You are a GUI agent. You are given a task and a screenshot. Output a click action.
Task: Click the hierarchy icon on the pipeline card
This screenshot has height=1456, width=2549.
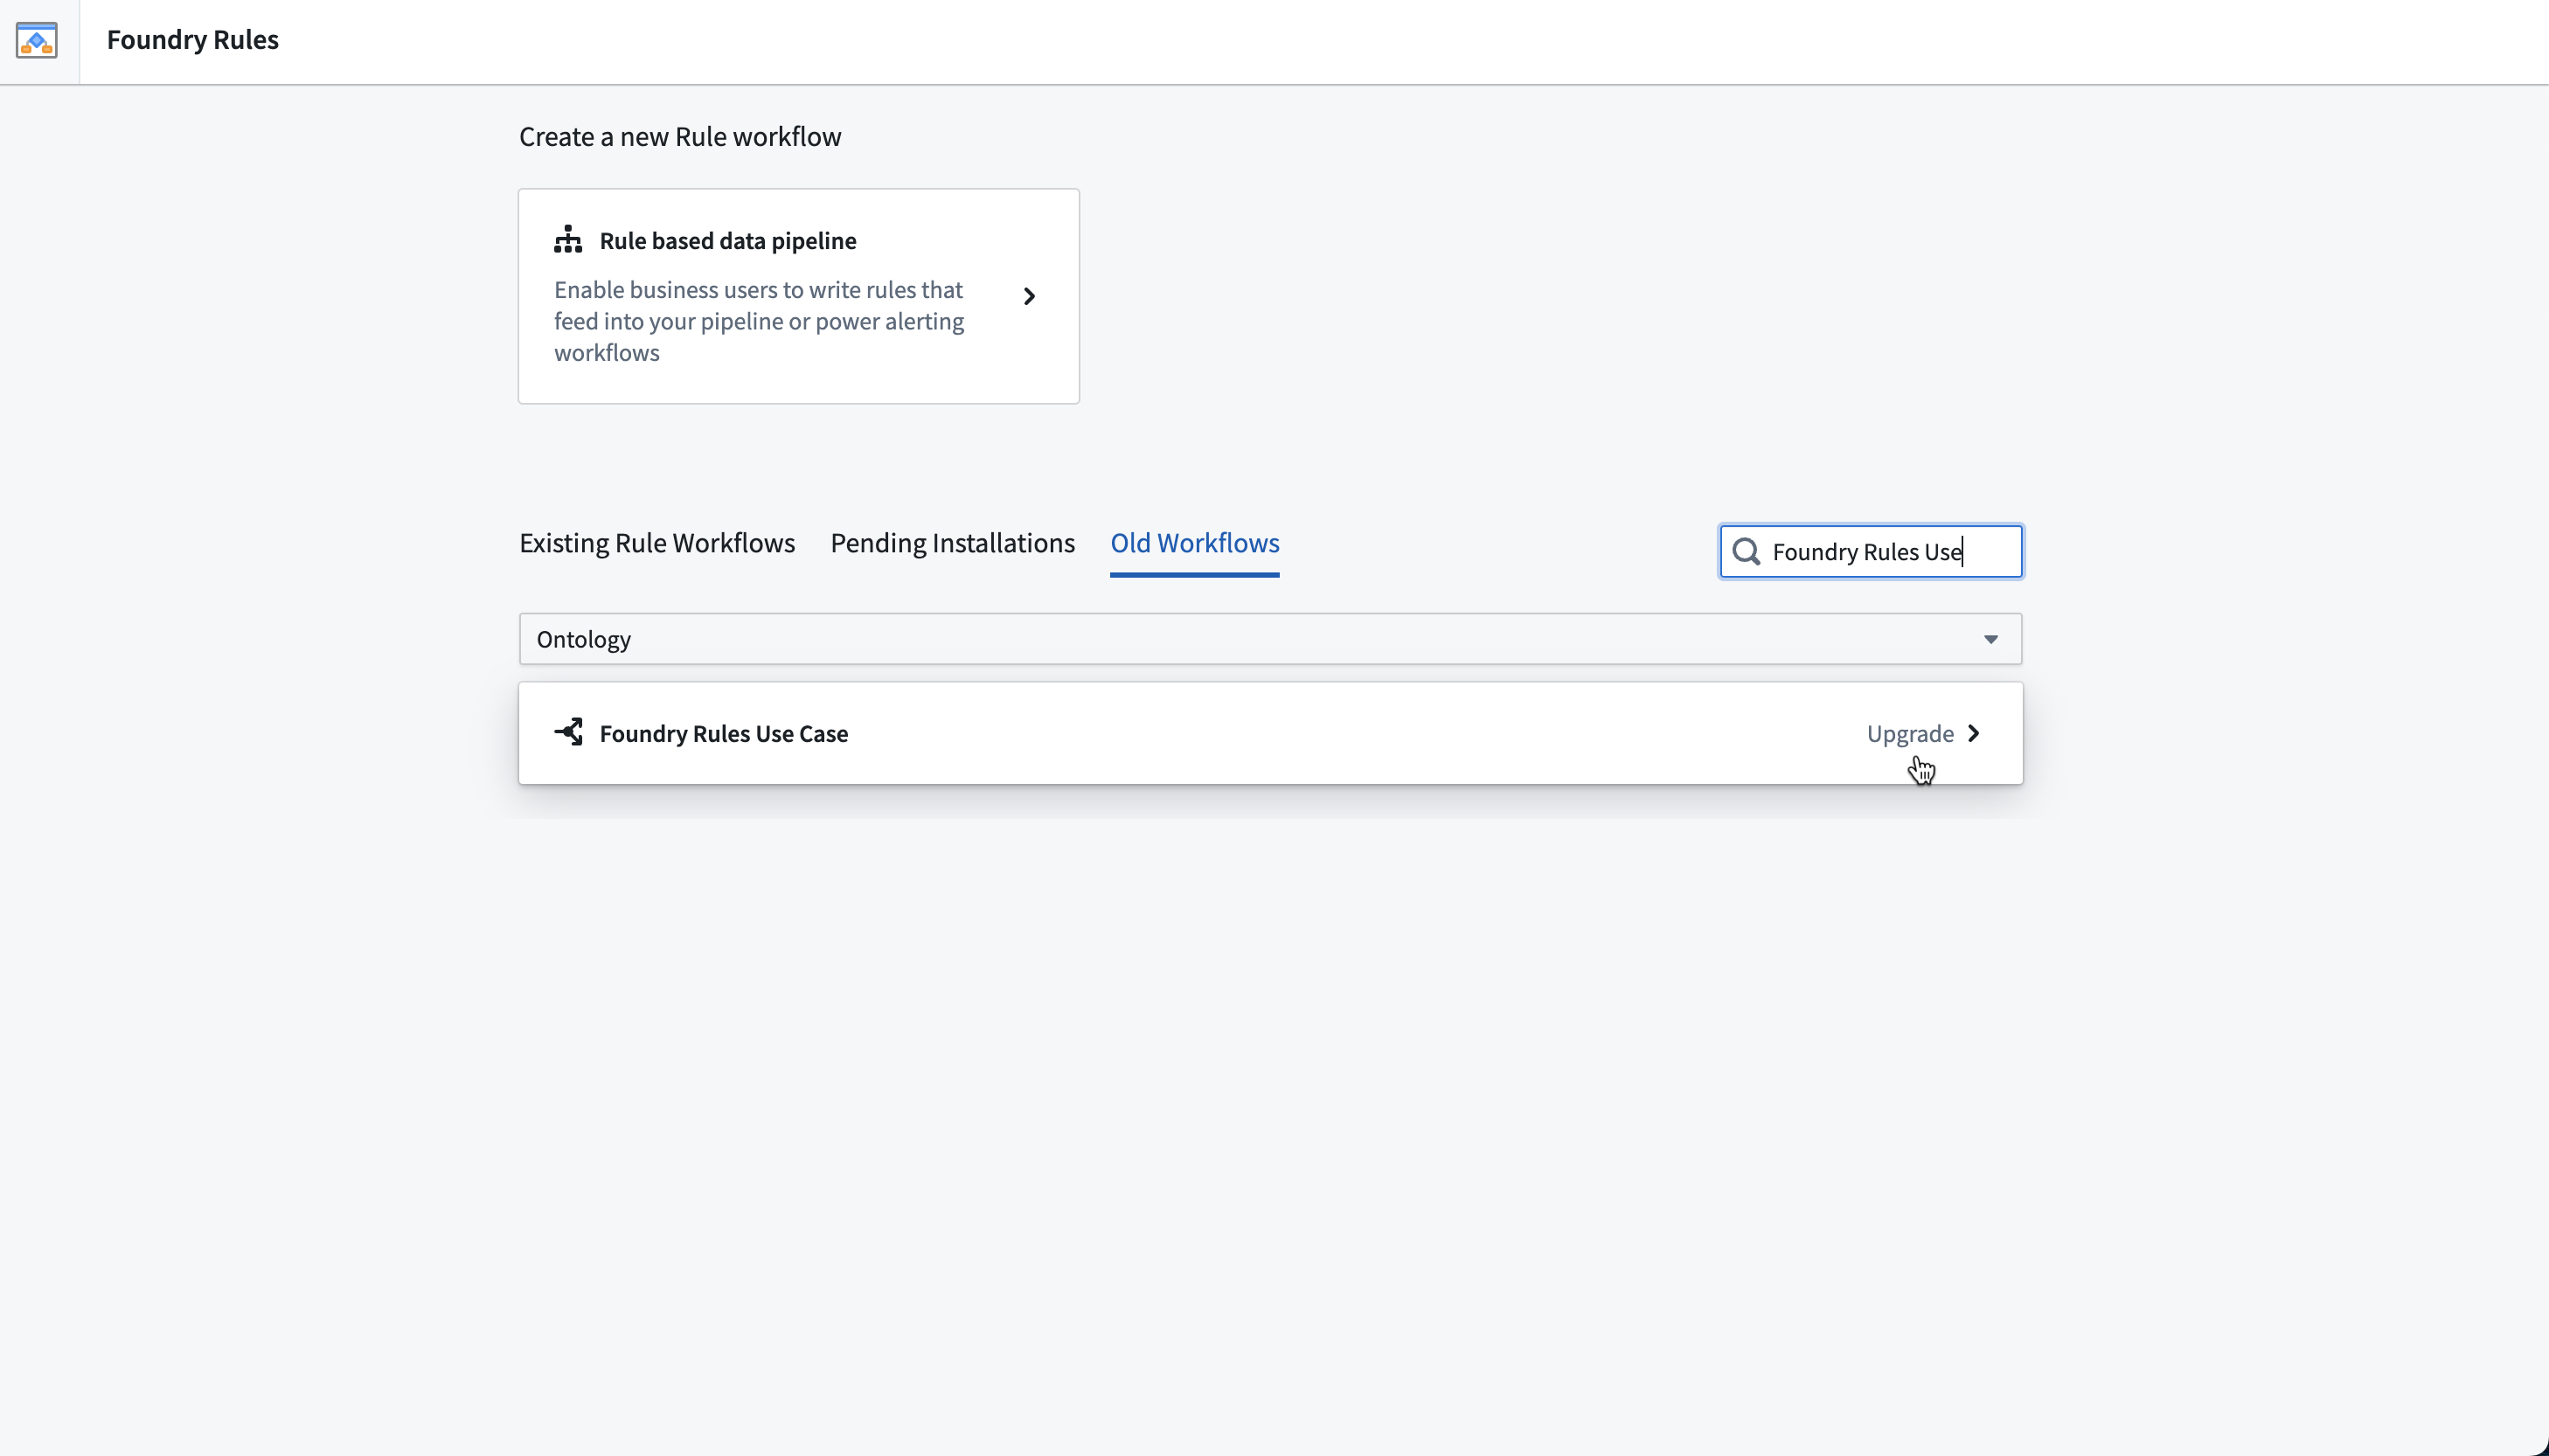coord(568,240)
